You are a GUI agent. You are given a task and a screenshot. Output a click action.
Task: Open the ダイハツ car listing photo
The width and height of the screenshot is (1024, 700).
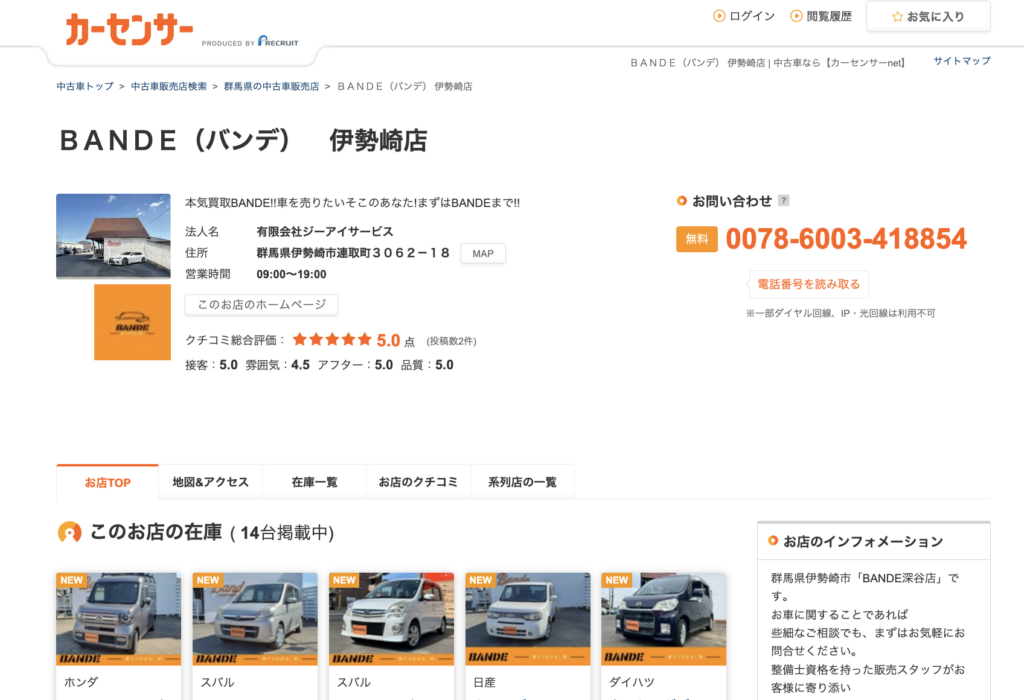663,618
